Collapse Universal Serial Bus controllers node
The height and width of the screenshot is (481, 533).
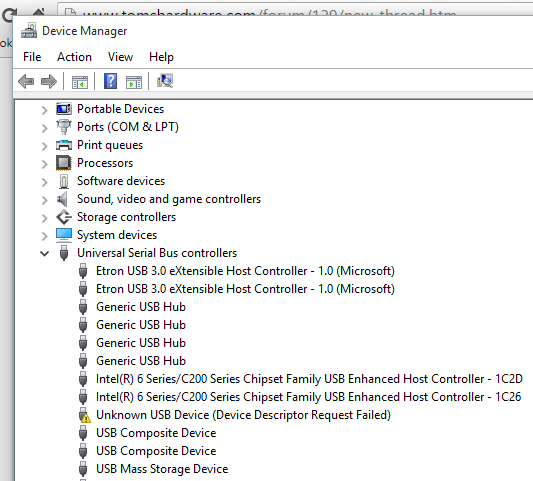pyautogui.click(x=44, y=254)
